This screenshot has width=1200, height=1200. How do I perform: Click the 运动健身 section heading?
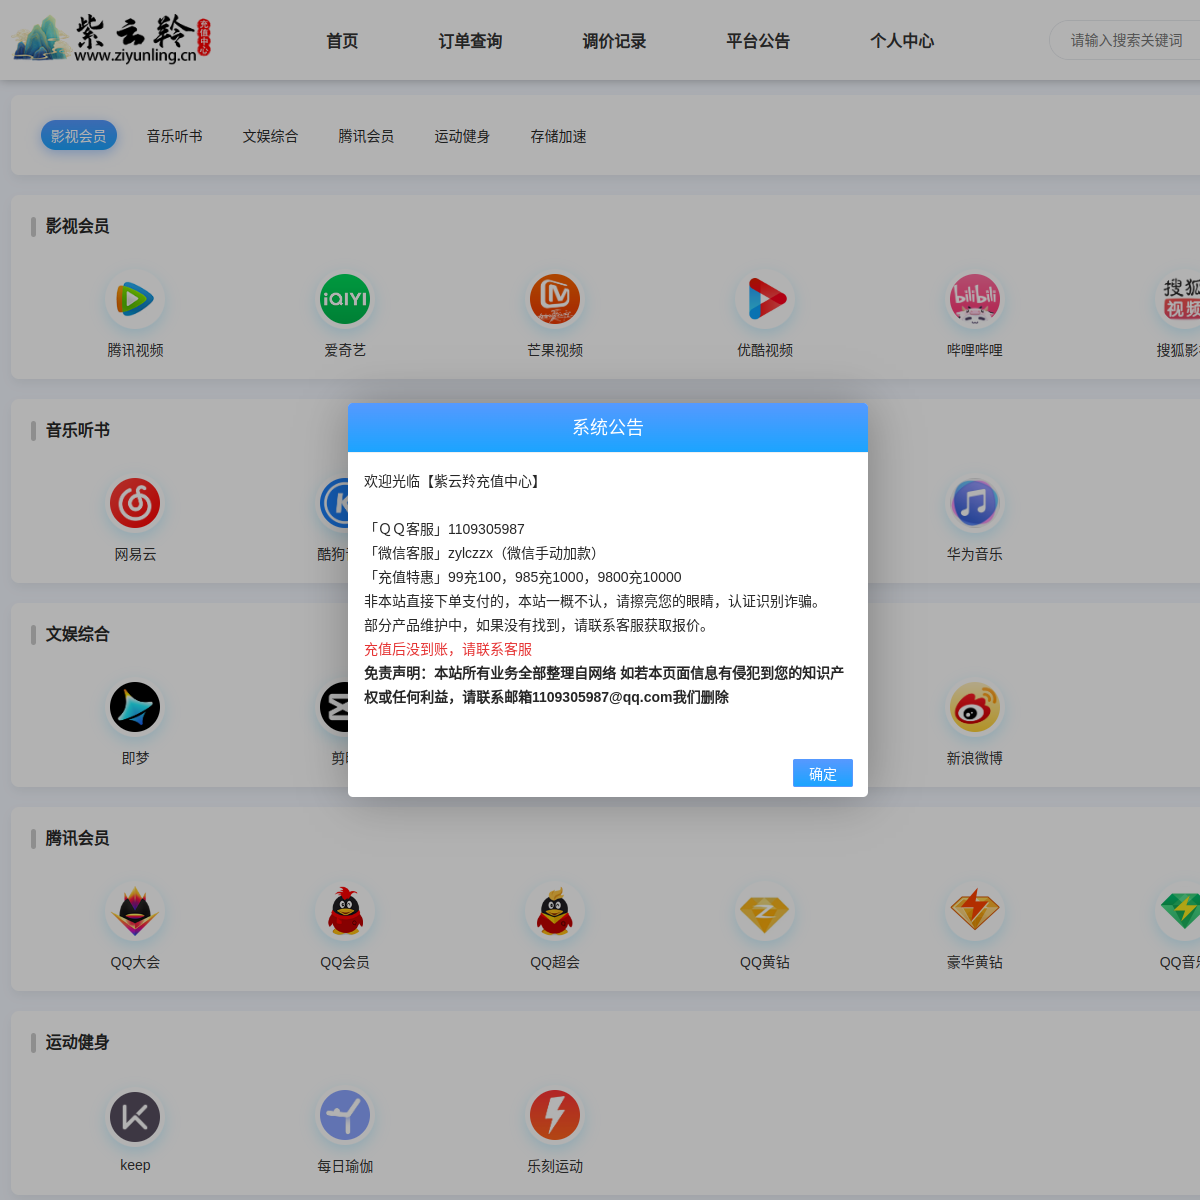pos(77,1042)
